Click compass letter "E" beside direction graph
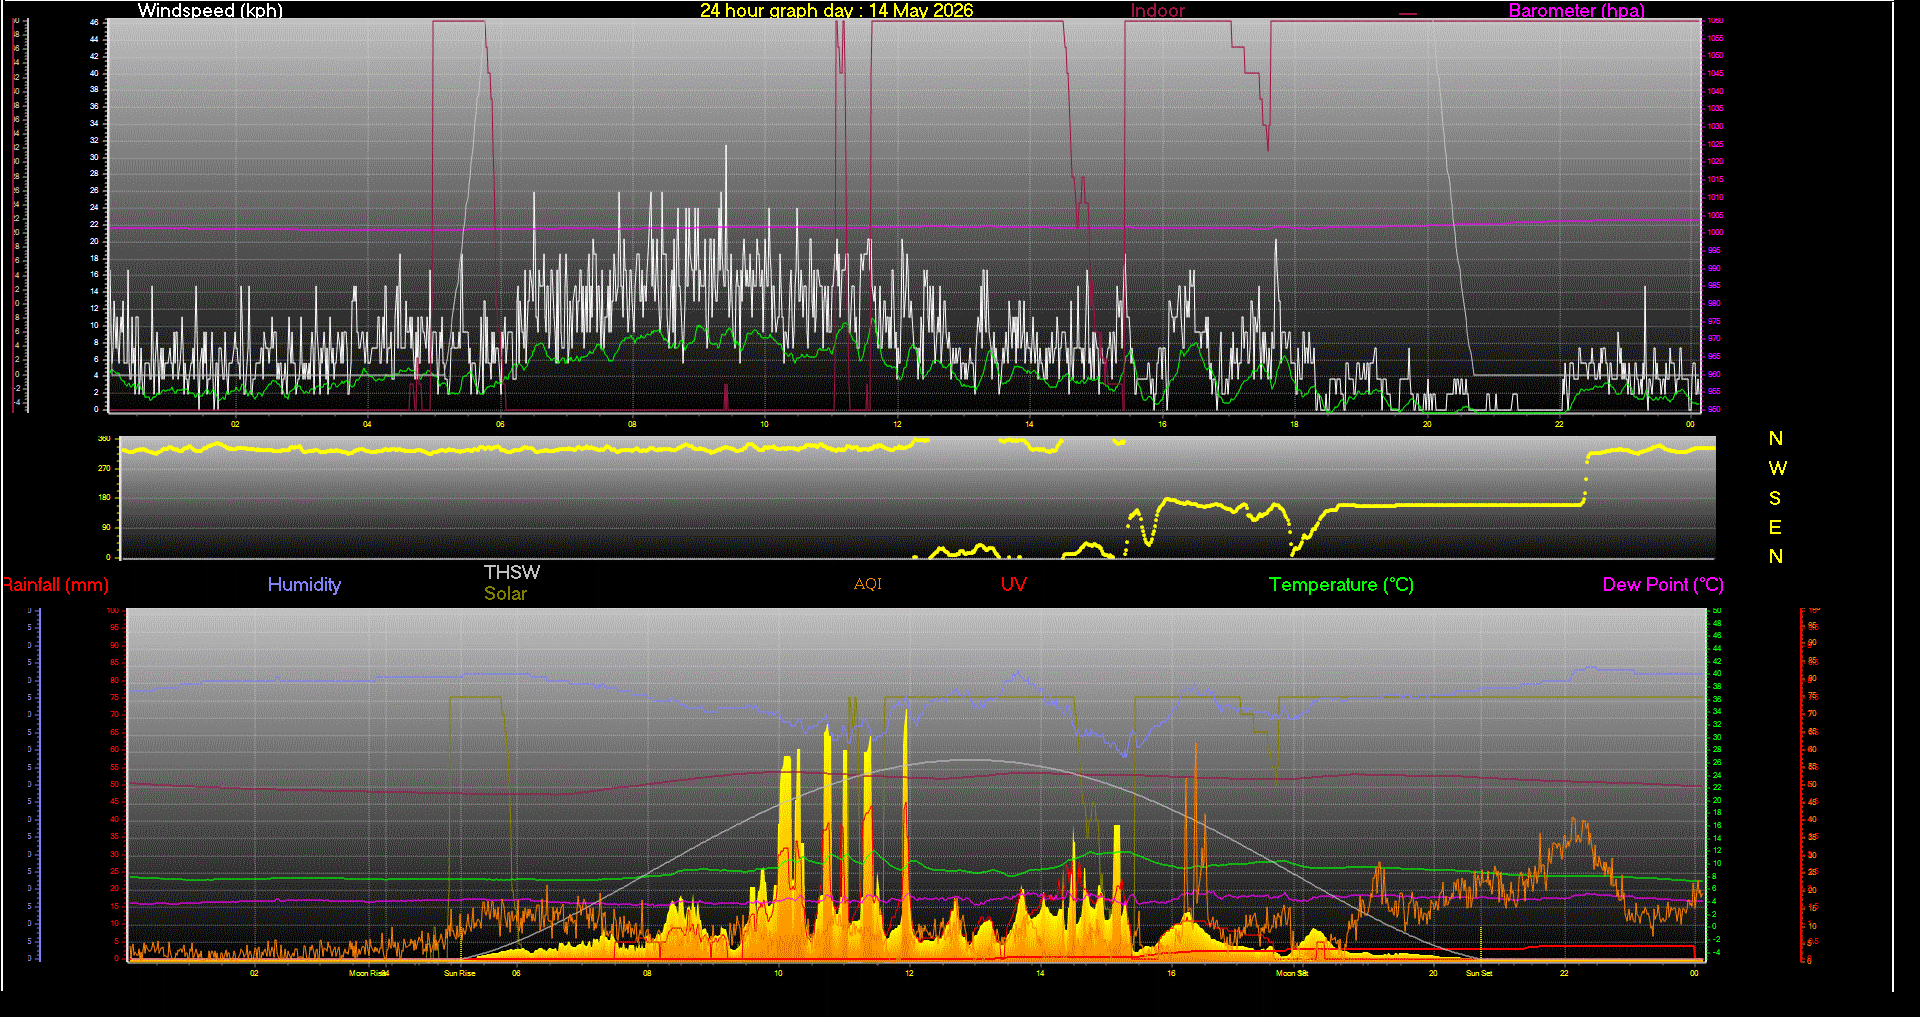Viewport: 1920px width, 1017px height. point(1775,527)
